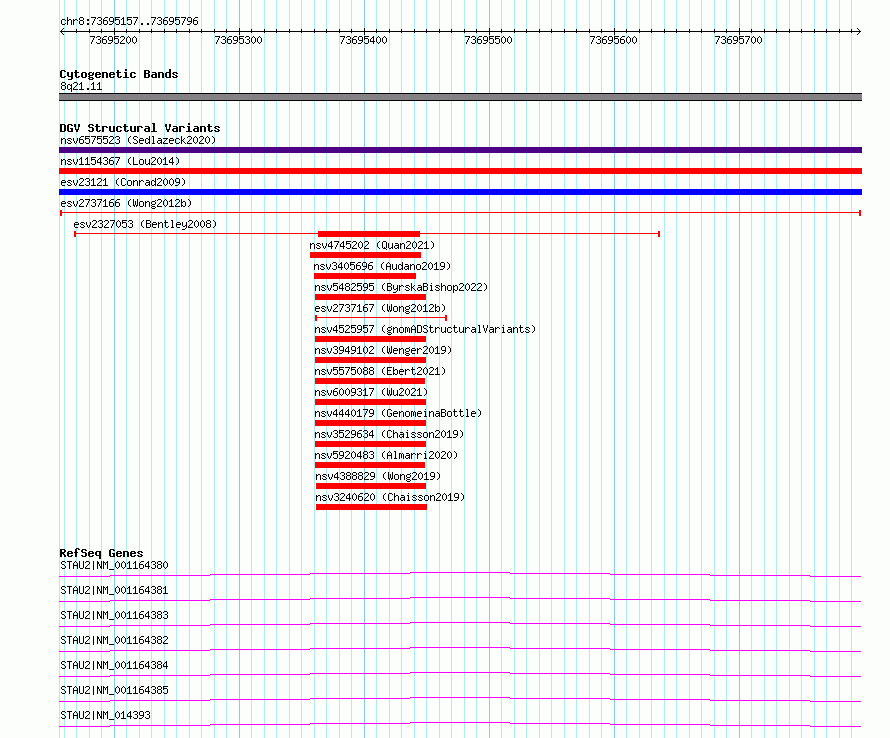Viewport: 890px width, 738px height.
Task: Open transcript STAU2|NM_001164380
Action: click(x=114, y=565)
